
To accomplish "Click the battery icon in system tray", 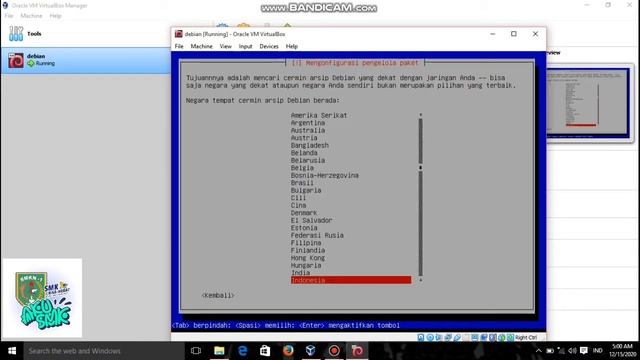I will point(550,351).
